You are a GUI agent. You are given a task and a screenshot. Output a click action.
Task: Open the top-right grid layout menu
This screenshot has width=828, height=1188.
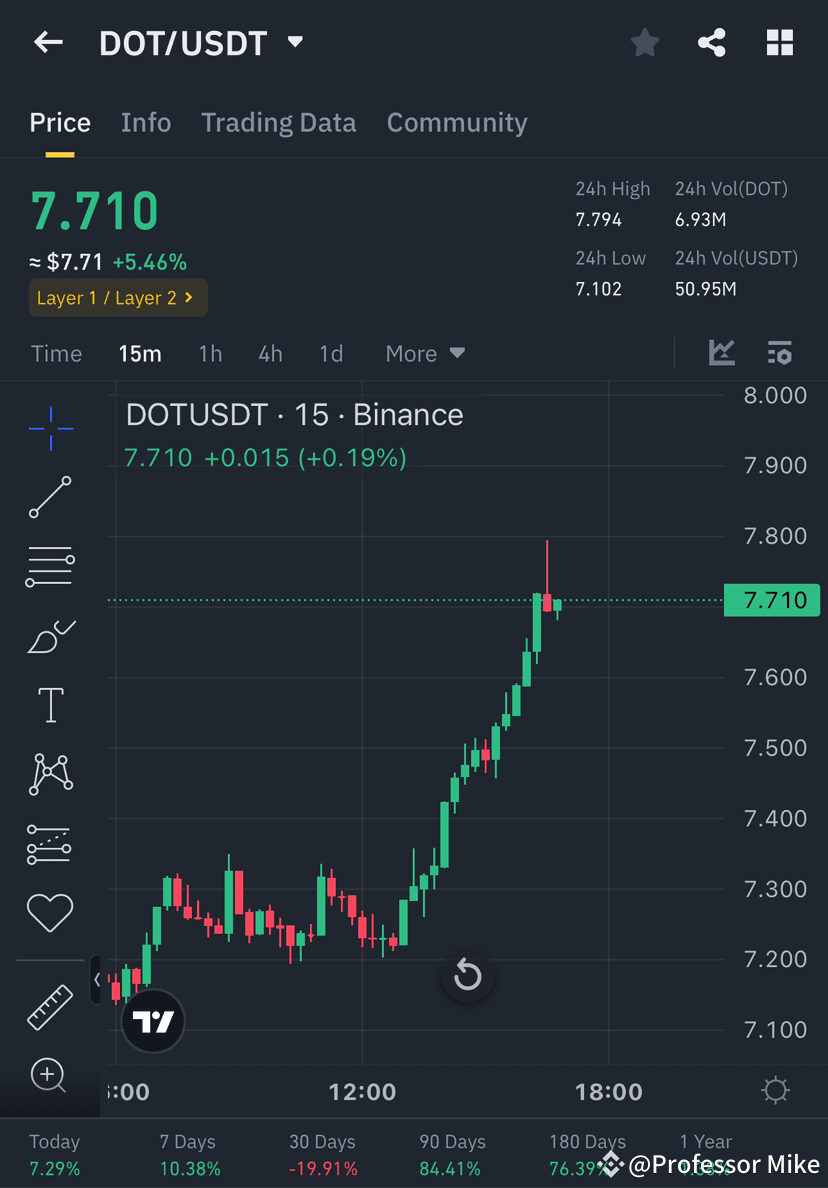(x=779, y=42)
